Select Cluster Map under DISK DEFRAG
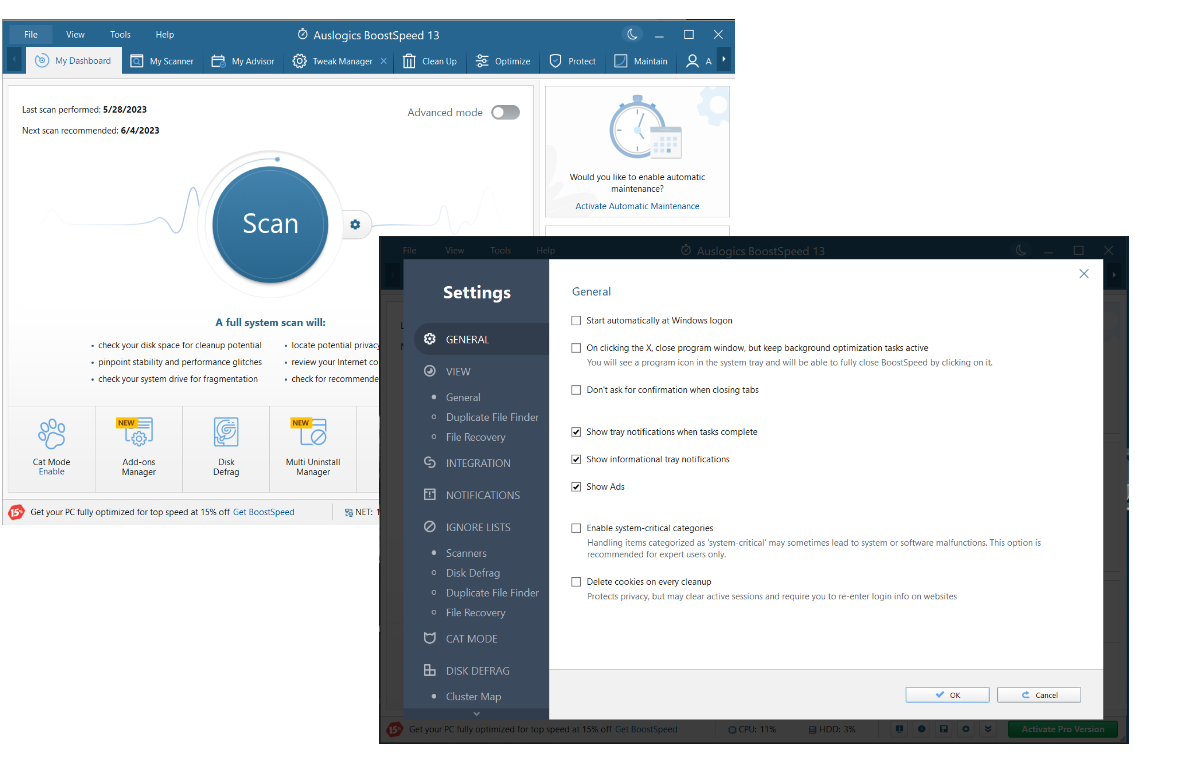This screenshot has width=1202, height=779. tap(474, 697)
